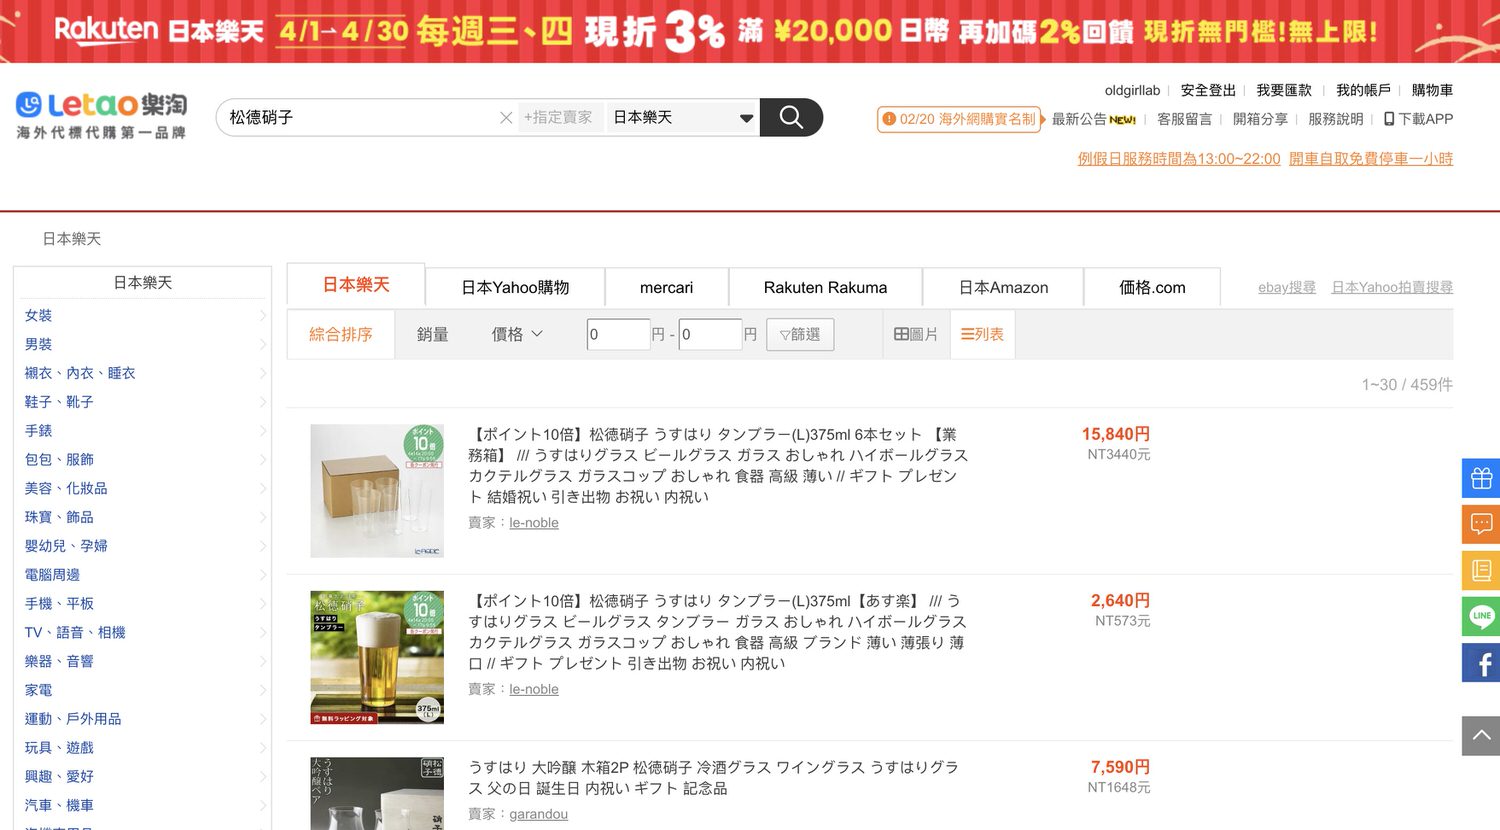Open seller le-noble of 15,840円 item
The image size is (1500, 830).
(x=534, y=522)
